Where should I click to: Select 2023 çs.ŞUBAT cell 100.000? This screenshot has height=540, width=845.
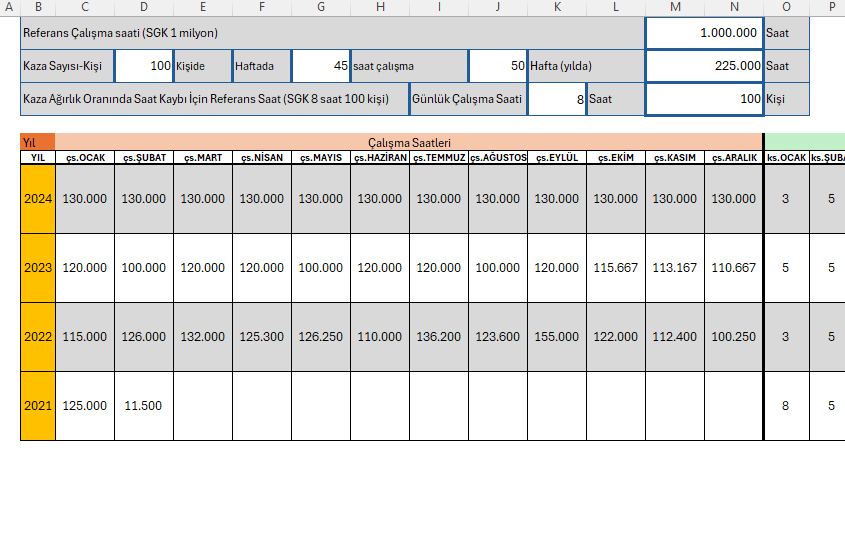[x=144, y=268]
